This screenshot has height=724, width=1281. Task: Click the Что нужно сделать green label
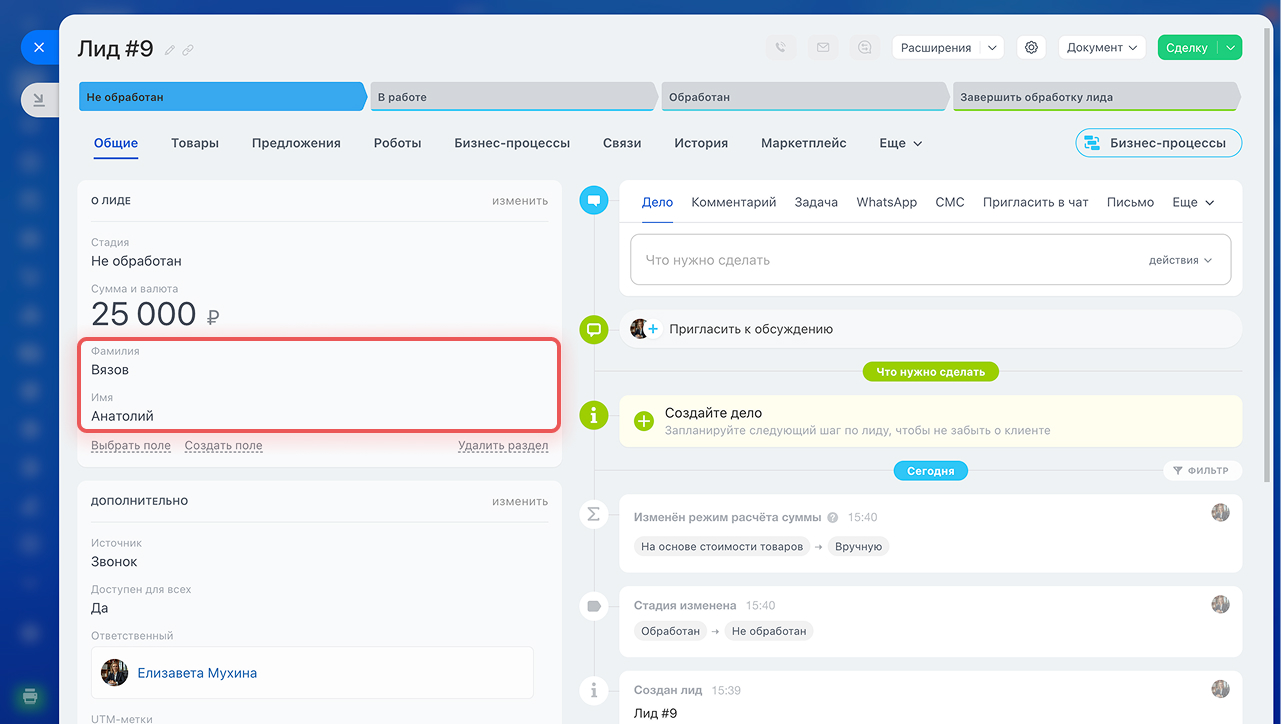931,372
